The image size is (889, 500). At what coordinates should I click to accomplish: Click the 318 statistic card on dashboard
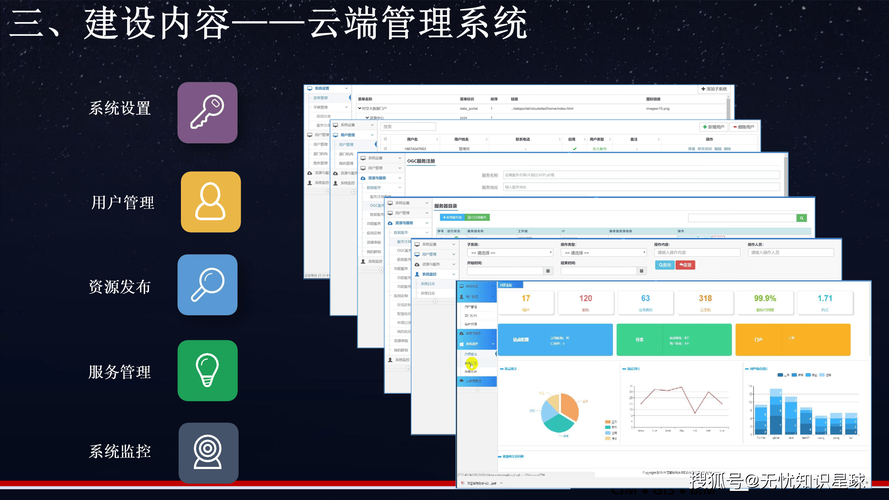click(705, 303)
